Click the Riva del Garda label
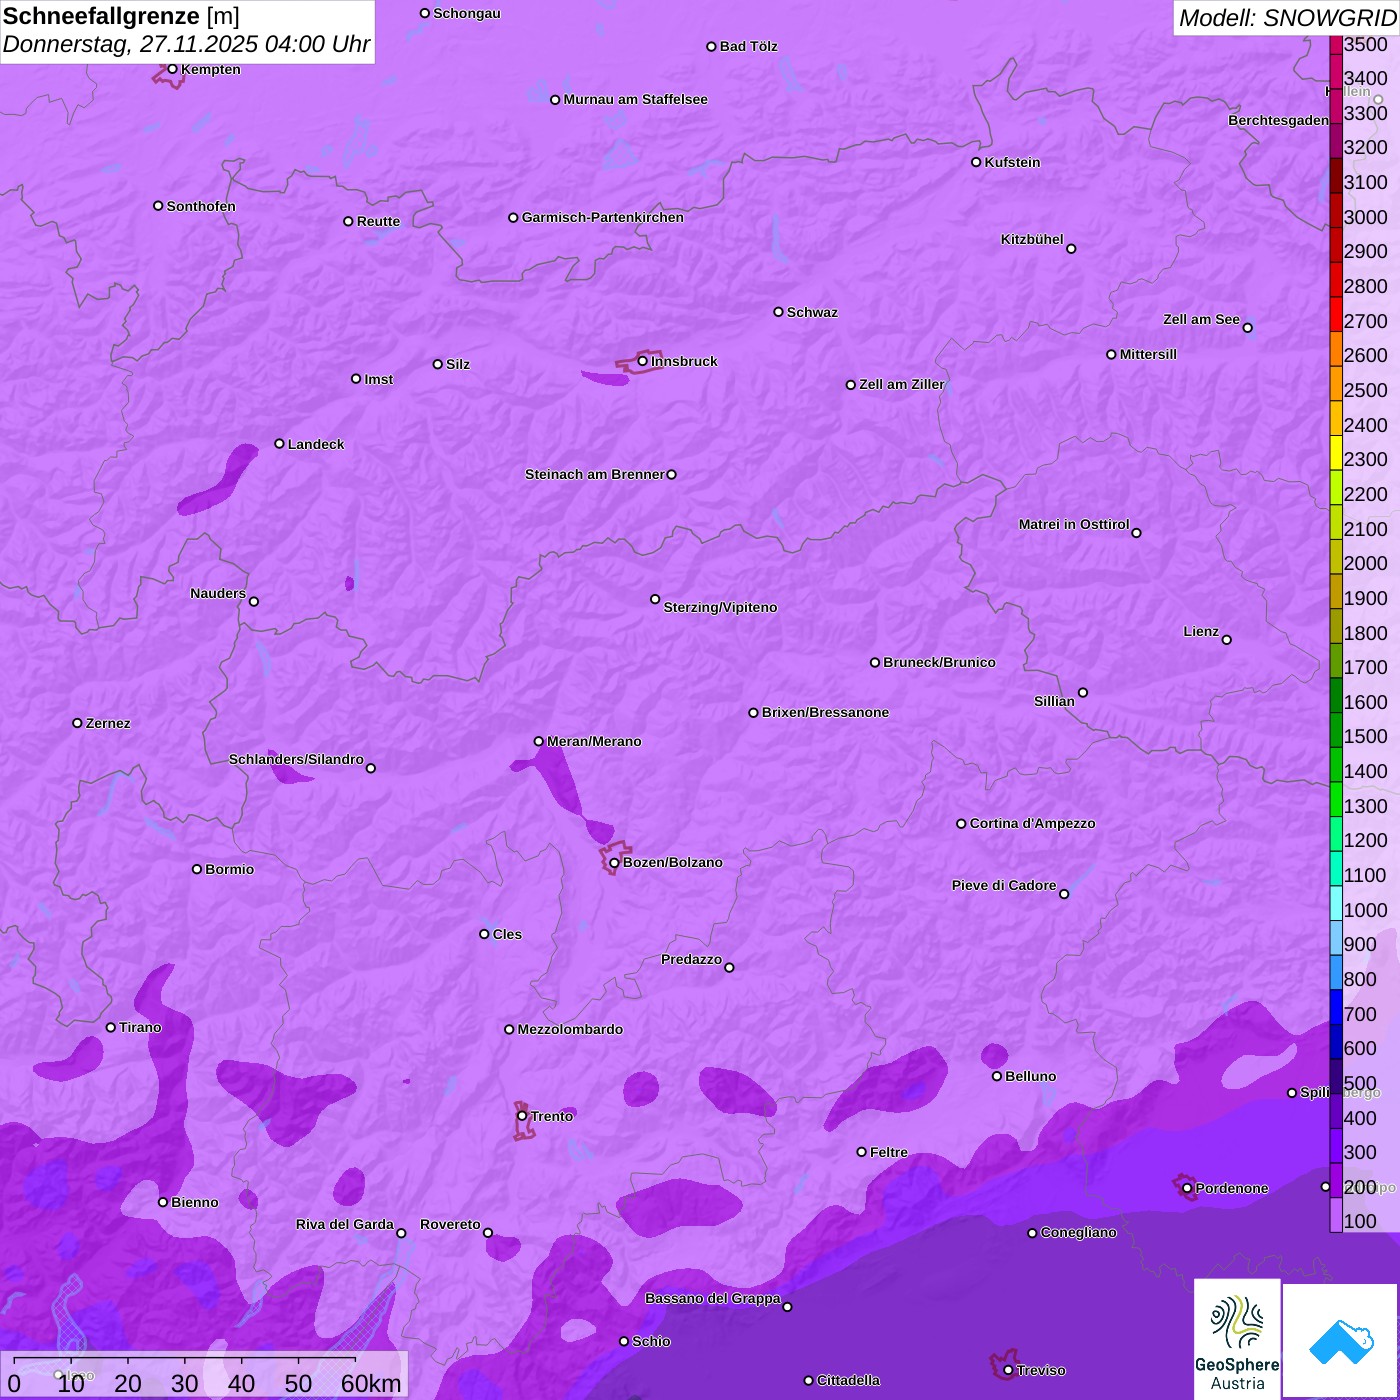 [x=345, y=1224]
